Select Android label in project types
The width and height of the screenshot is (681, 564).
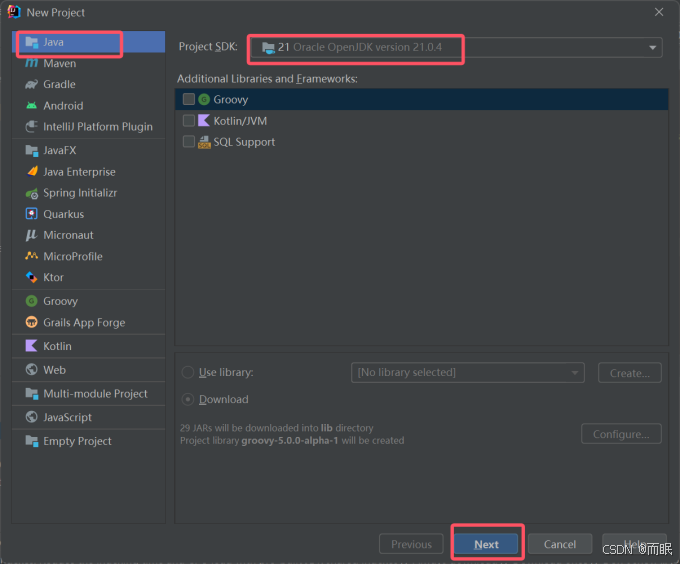coord(63,106)
